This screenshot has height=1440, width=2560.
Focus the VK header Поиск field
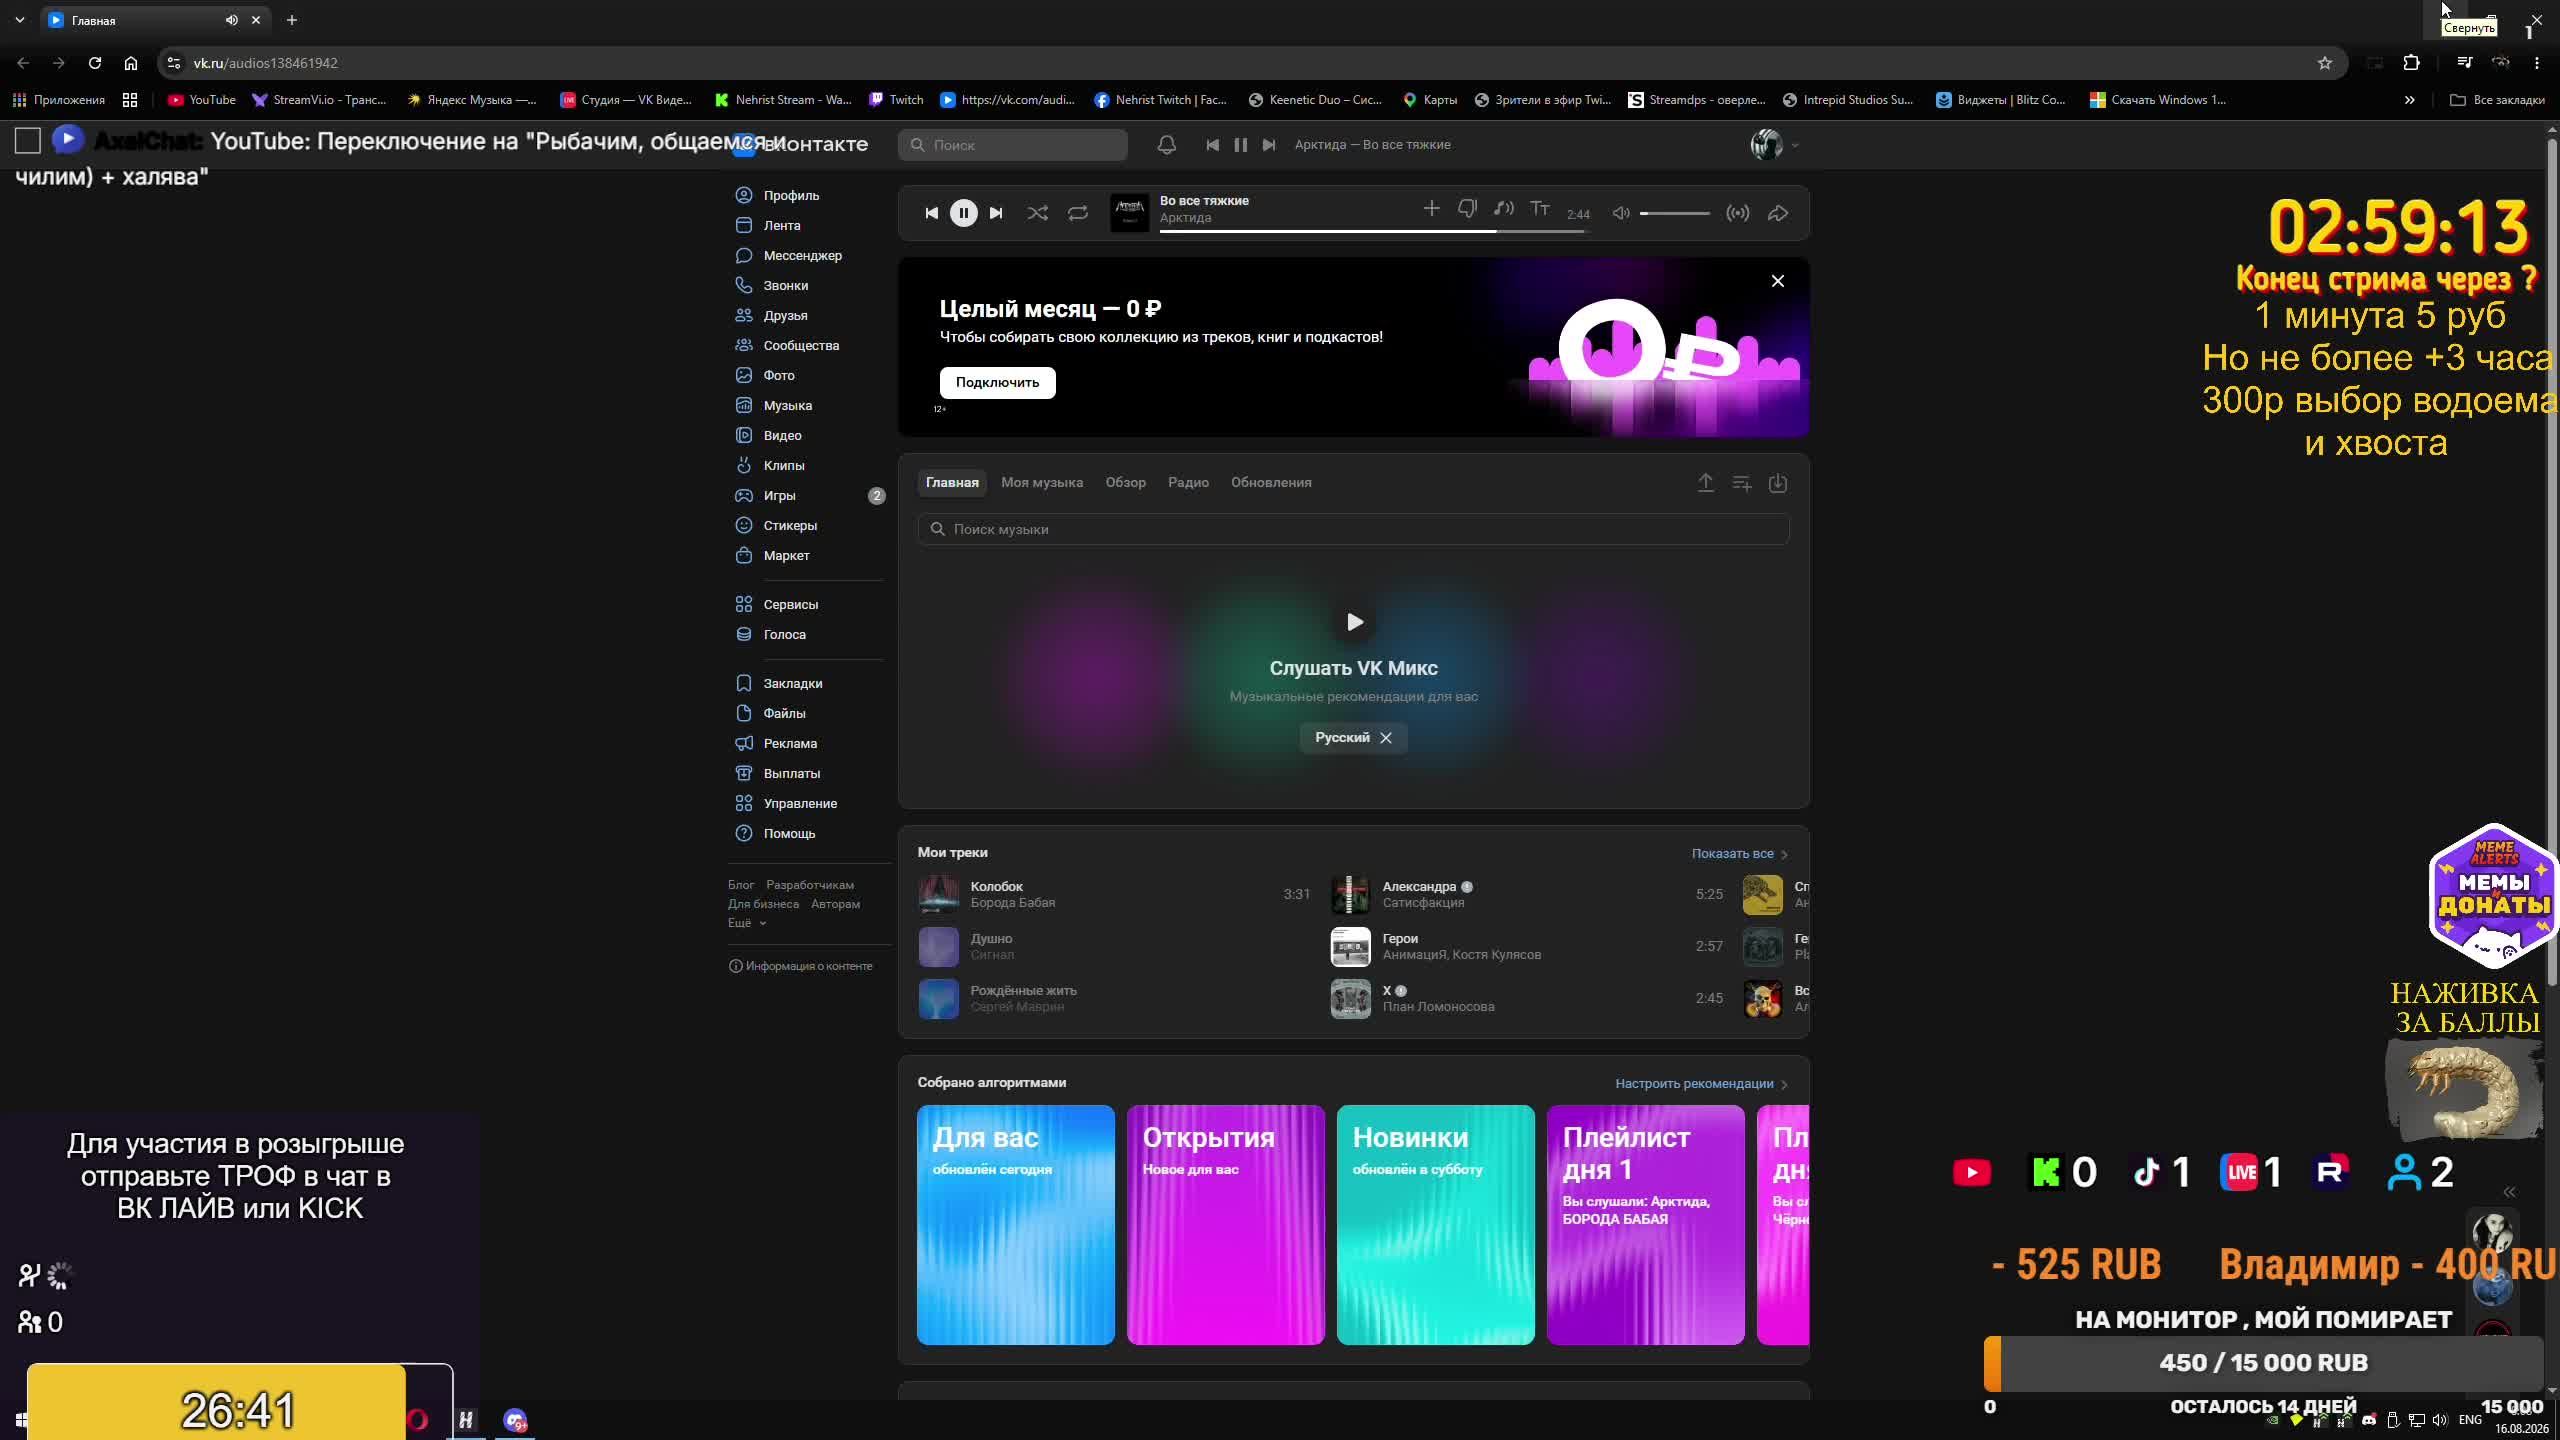coord(1012,145)
